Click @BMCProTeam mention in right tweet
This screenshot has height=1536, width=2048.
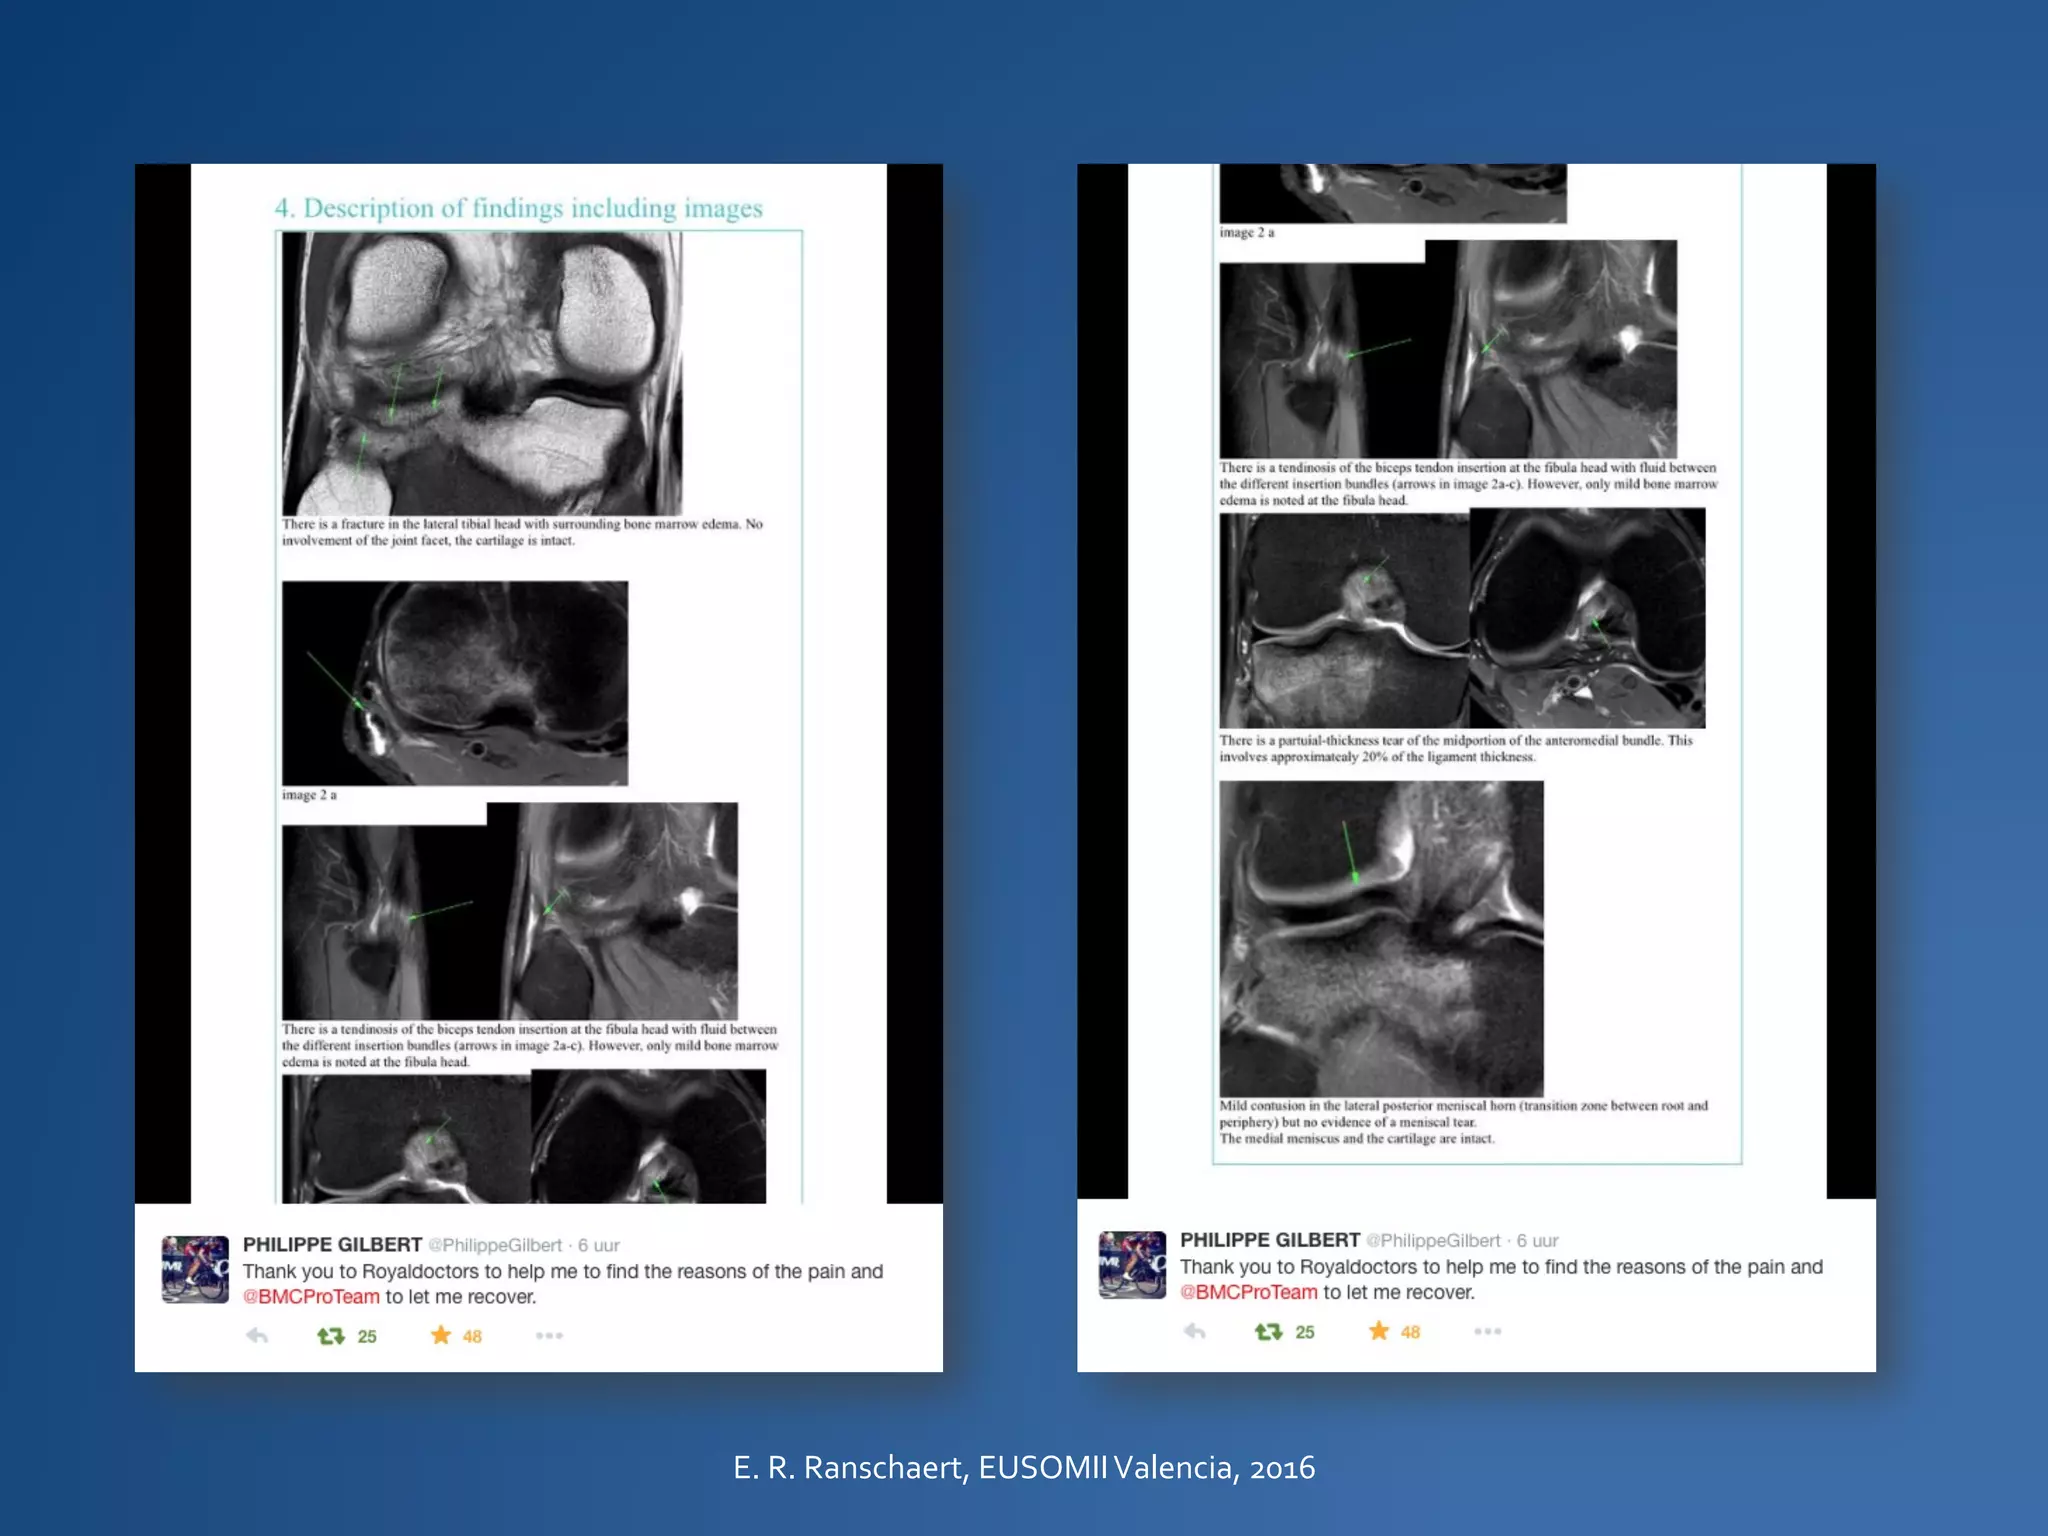tap(1249, 1292)
